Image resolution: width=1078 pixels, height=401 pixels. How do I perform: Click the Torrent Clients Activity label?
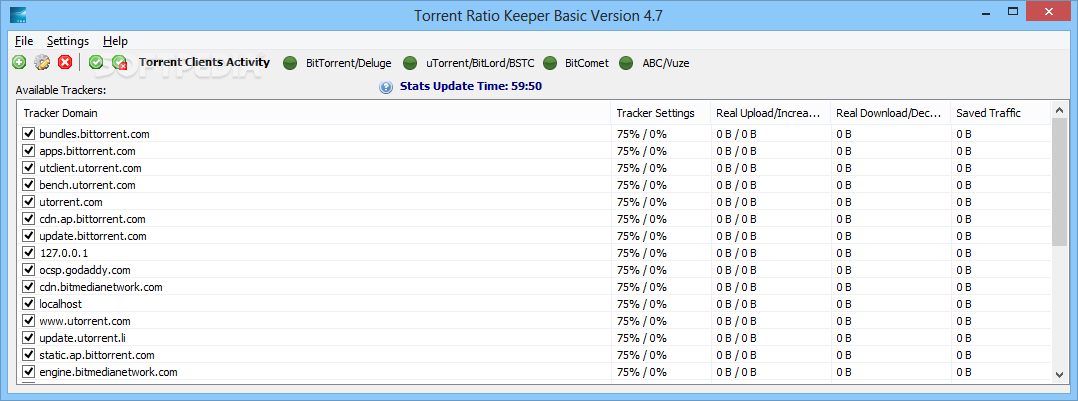[x=204, y=63]
